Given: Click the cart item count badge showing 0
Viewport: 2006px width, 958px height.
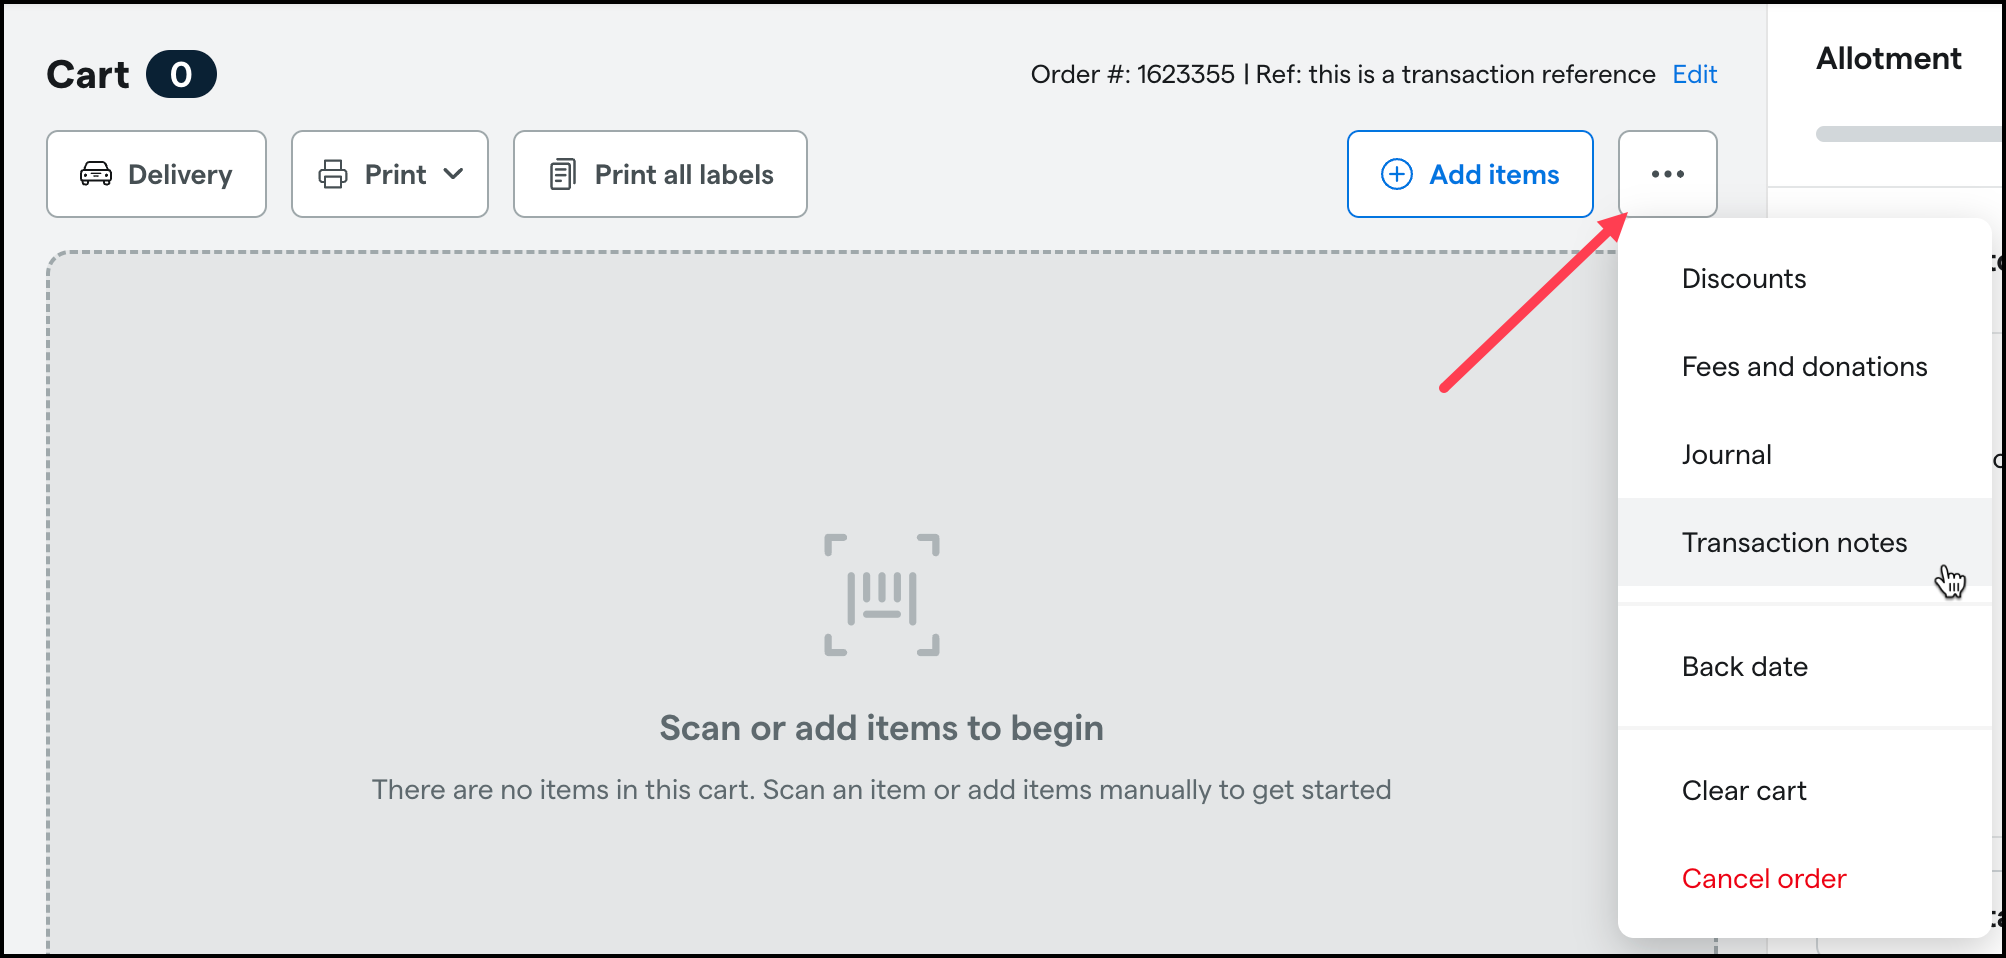Looking at the screenshot, I should pyautogui.click(x=181, y=73).
